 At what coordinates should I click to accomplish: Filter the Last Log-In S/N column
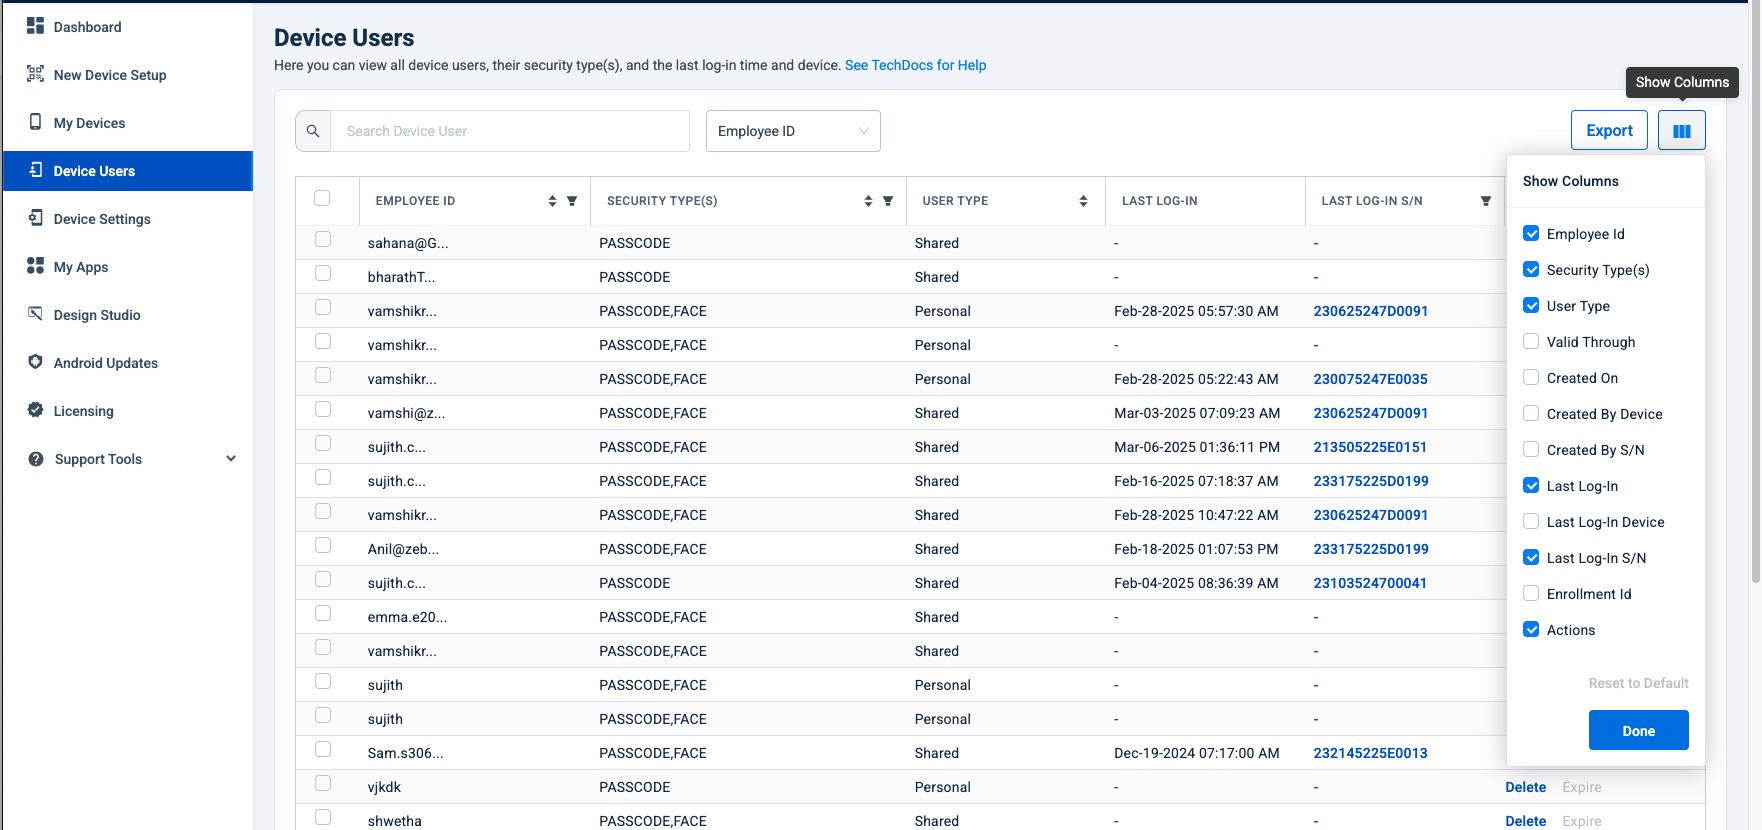(x=1486, y=201)
